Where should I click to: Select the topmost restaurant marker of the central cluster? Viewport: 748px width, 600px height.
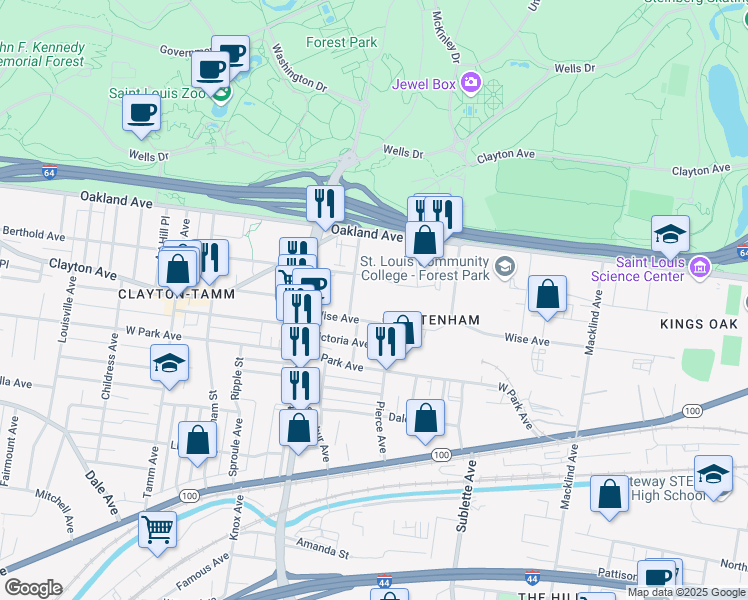tap(299, 247)
